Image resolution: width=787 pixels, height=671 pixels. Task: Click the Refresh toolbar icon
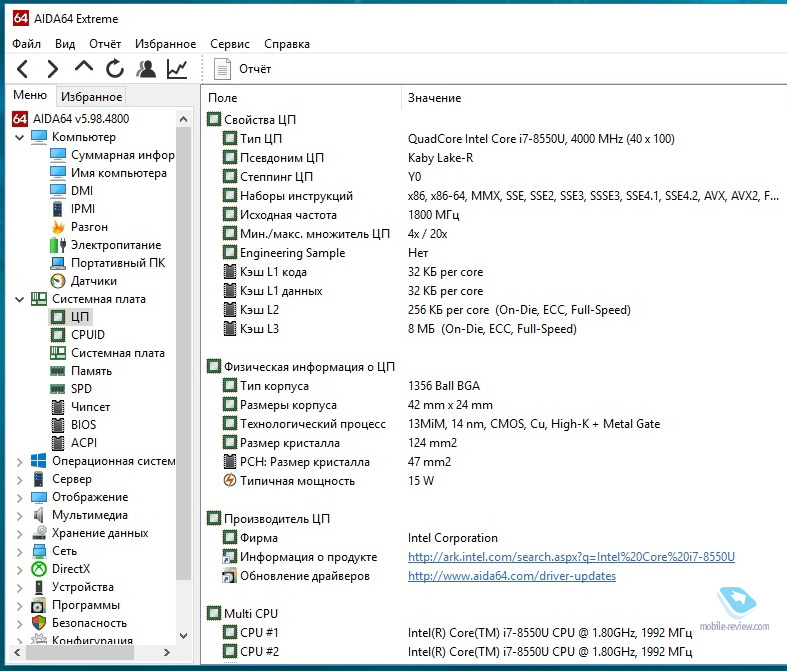[x=115, y=69]
